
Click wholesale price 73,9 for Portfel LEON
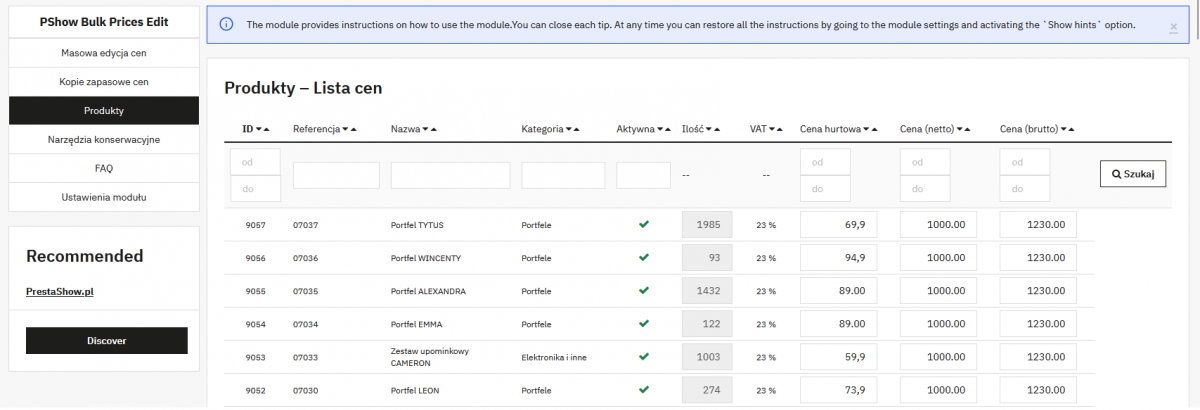[x=839, y=389]
